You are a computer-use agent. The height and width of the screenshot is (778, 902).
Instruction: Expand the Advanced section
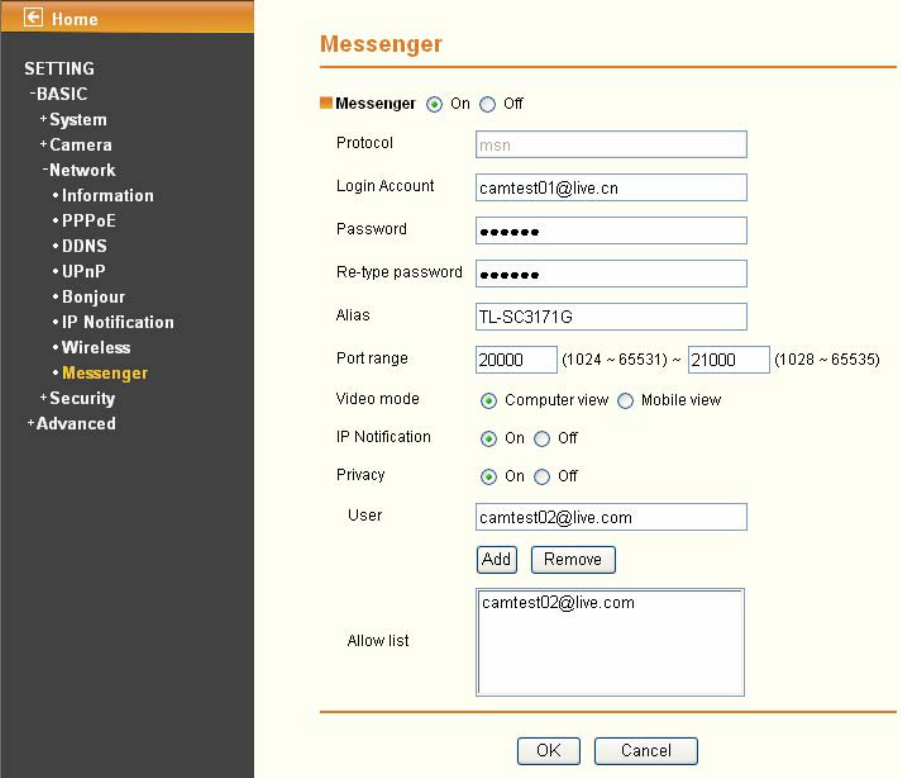[x=71, y=424]
